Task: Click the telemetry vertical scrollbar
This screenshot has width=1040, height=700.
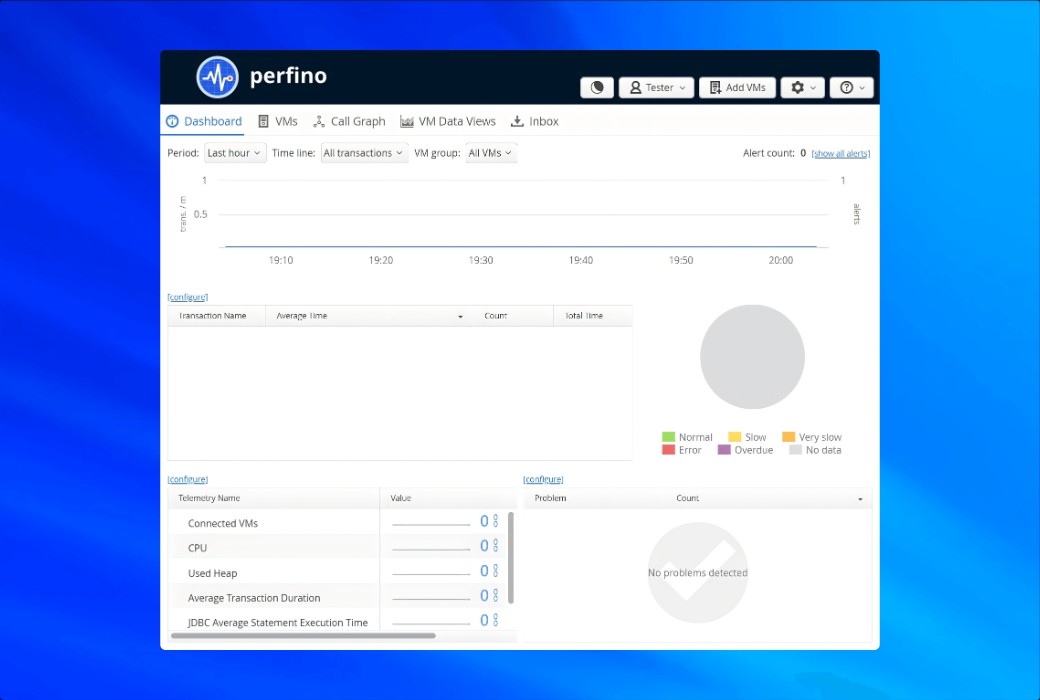Action: (x=511, y=557)
